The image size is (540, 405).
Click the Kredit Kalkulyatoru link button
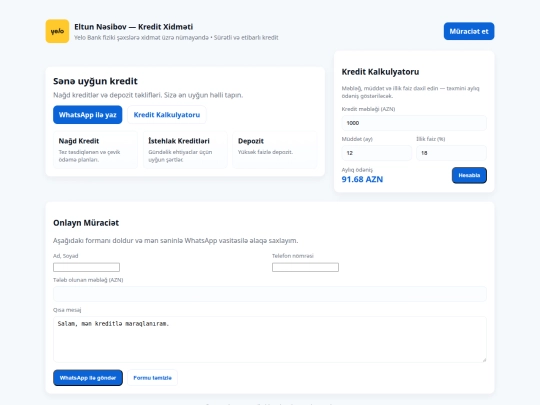[167, 115]
